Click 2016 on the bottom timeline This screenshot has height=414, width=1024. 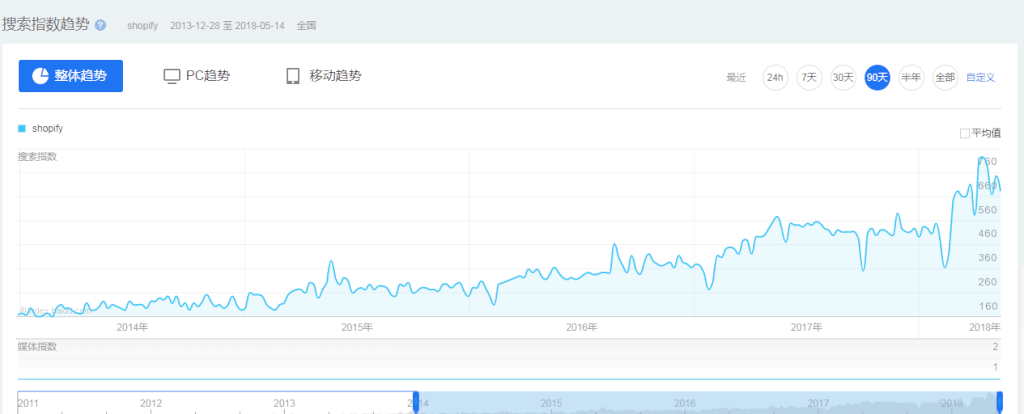[x=684, y=403]
